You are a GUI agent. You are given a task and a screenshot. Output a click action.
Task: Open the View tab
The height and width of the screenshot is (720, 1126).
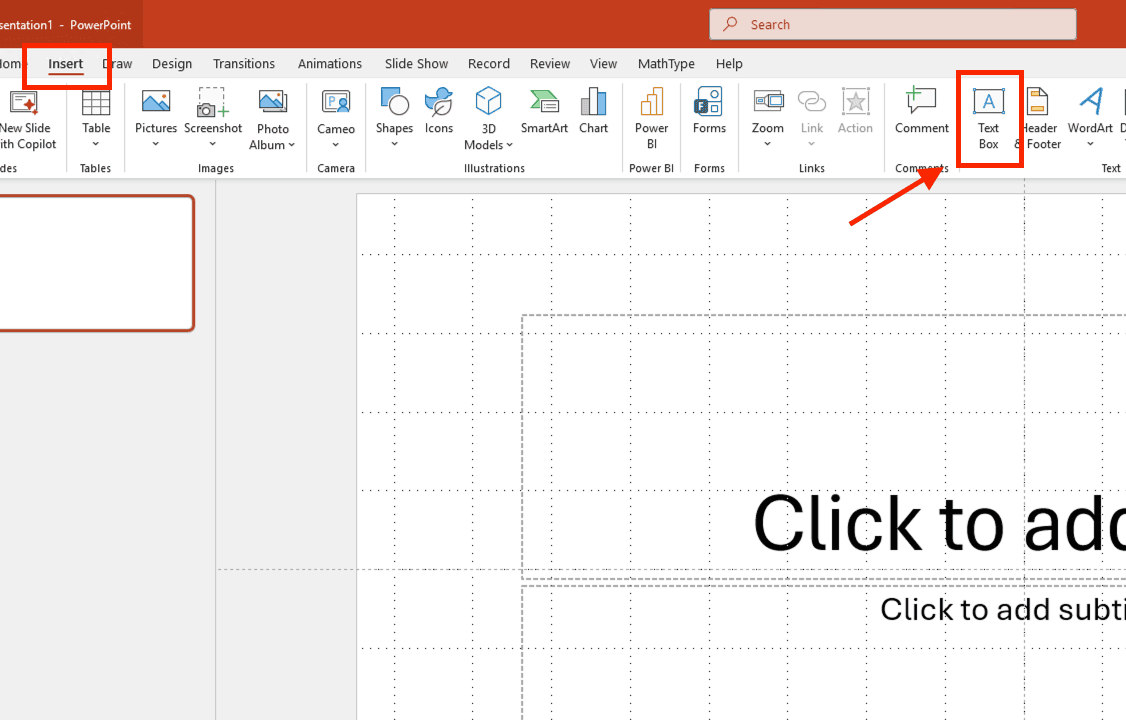tap(603, 64)
